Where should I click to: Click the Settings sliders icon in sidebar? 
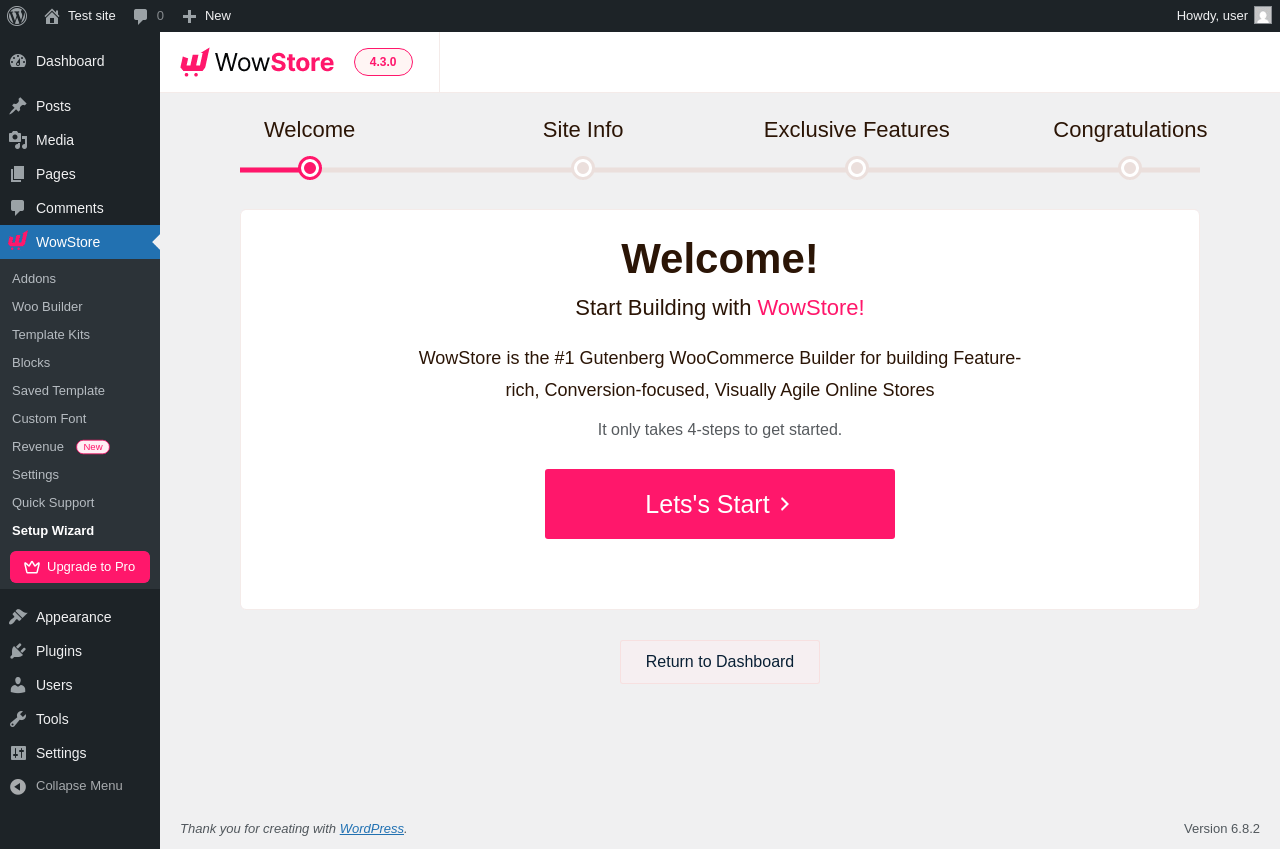click(x=18, y=753)
